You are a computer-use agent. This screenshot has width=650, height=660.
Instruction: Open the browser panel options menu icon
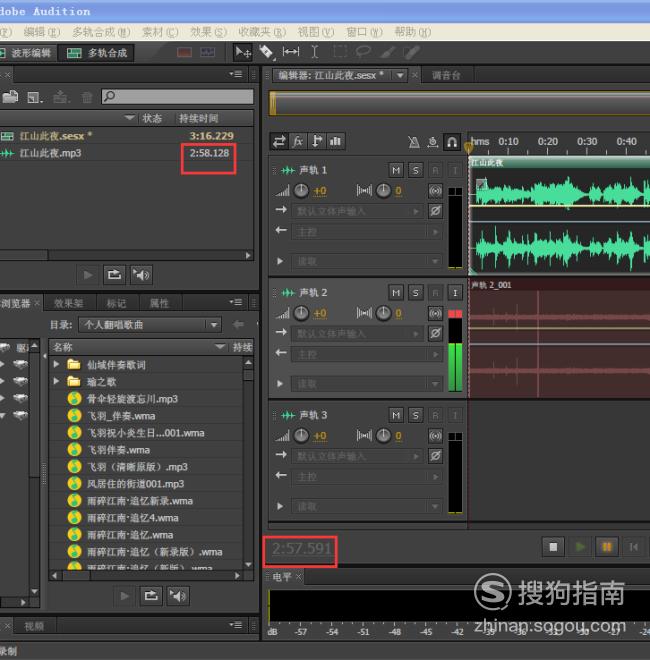point(236,302)
